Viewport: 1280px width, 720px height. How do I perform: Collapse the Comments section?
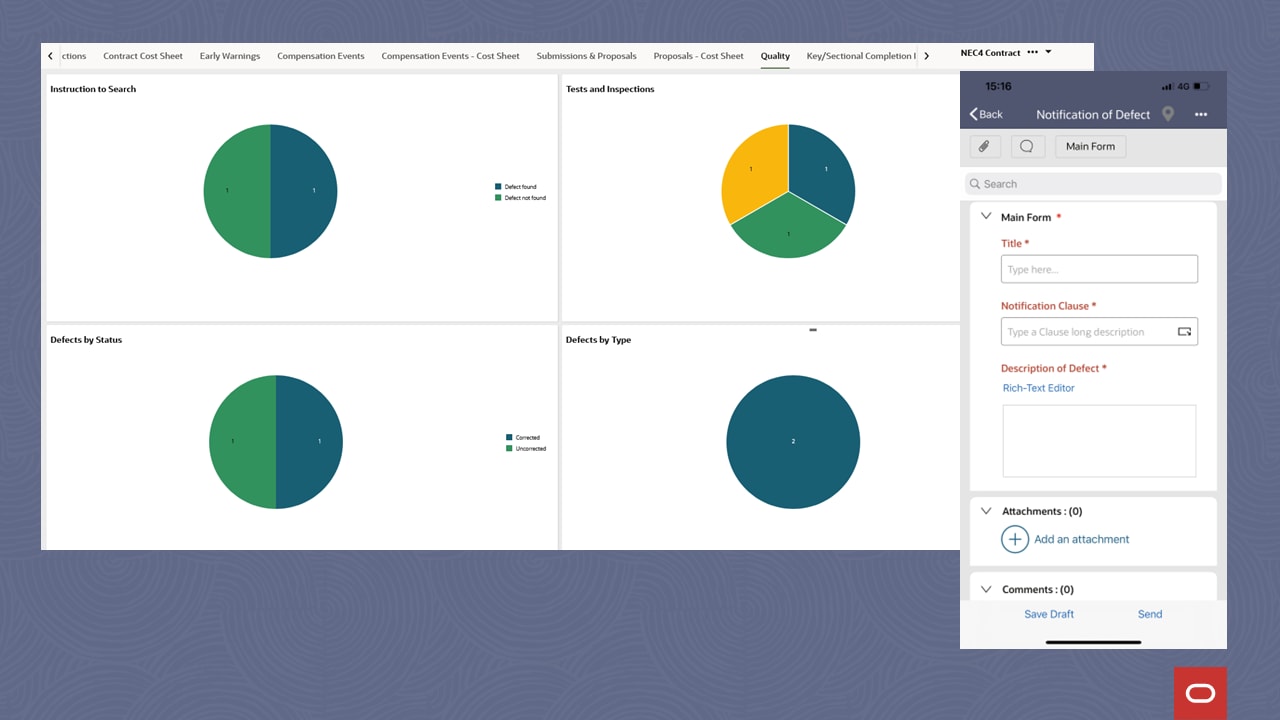click(986, 590)
